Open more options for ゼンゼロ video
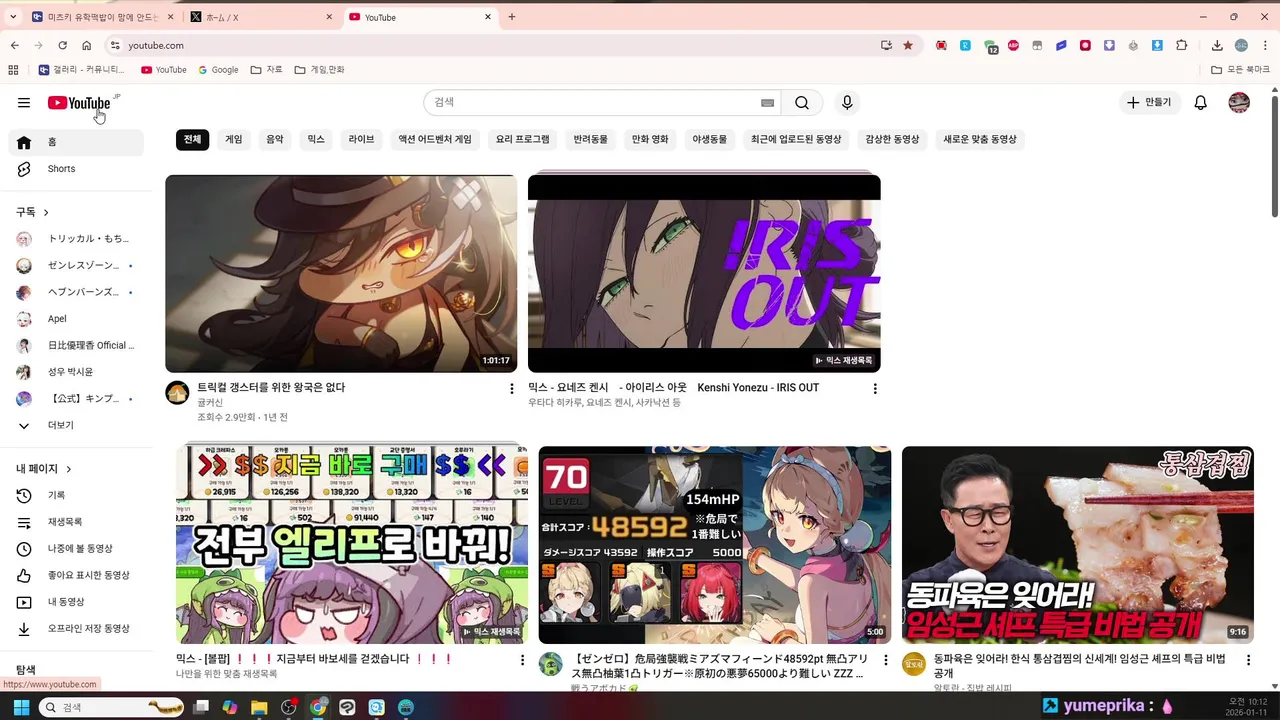1280x720 pixels. (885, 660)
